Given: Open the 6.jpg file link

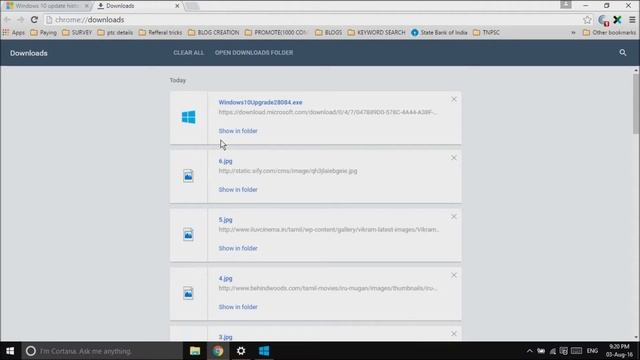Looking at the screenshot, I should (x=225, y=161).
